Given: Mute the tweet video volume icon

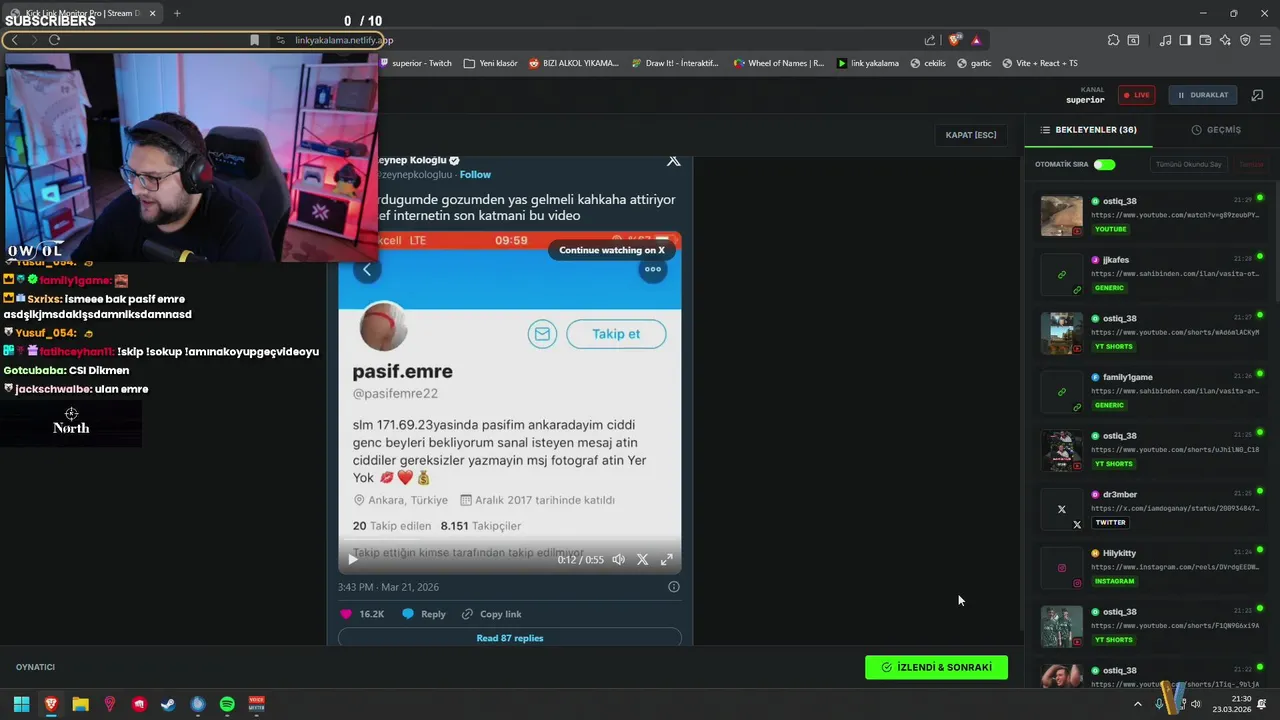Looking at the screenshot, I should coord(618,560).
